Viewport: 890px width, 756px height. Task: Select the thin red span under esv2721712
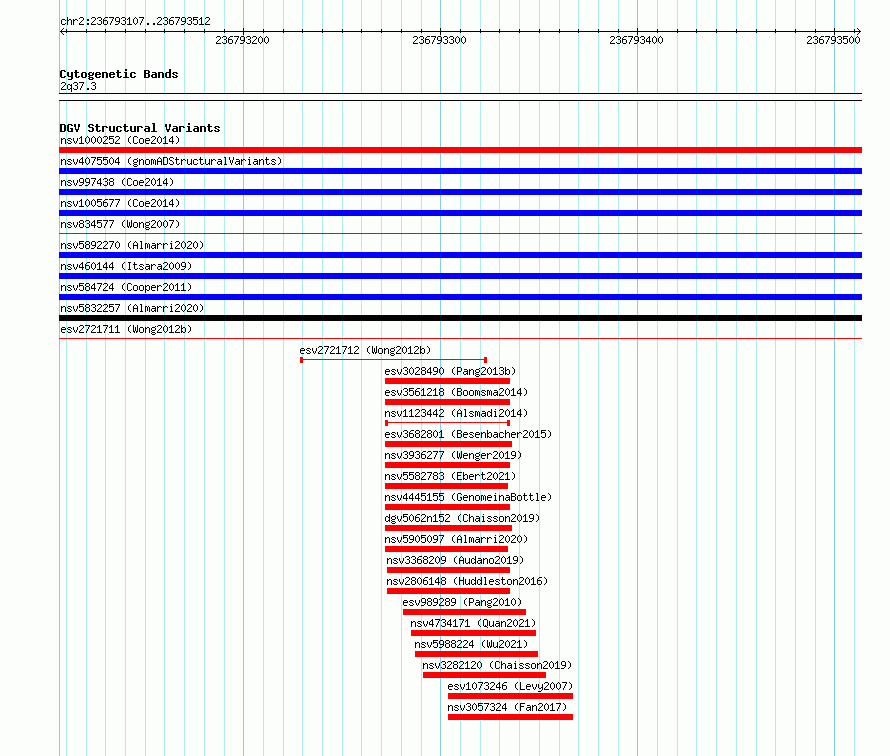tap(393, 360)
